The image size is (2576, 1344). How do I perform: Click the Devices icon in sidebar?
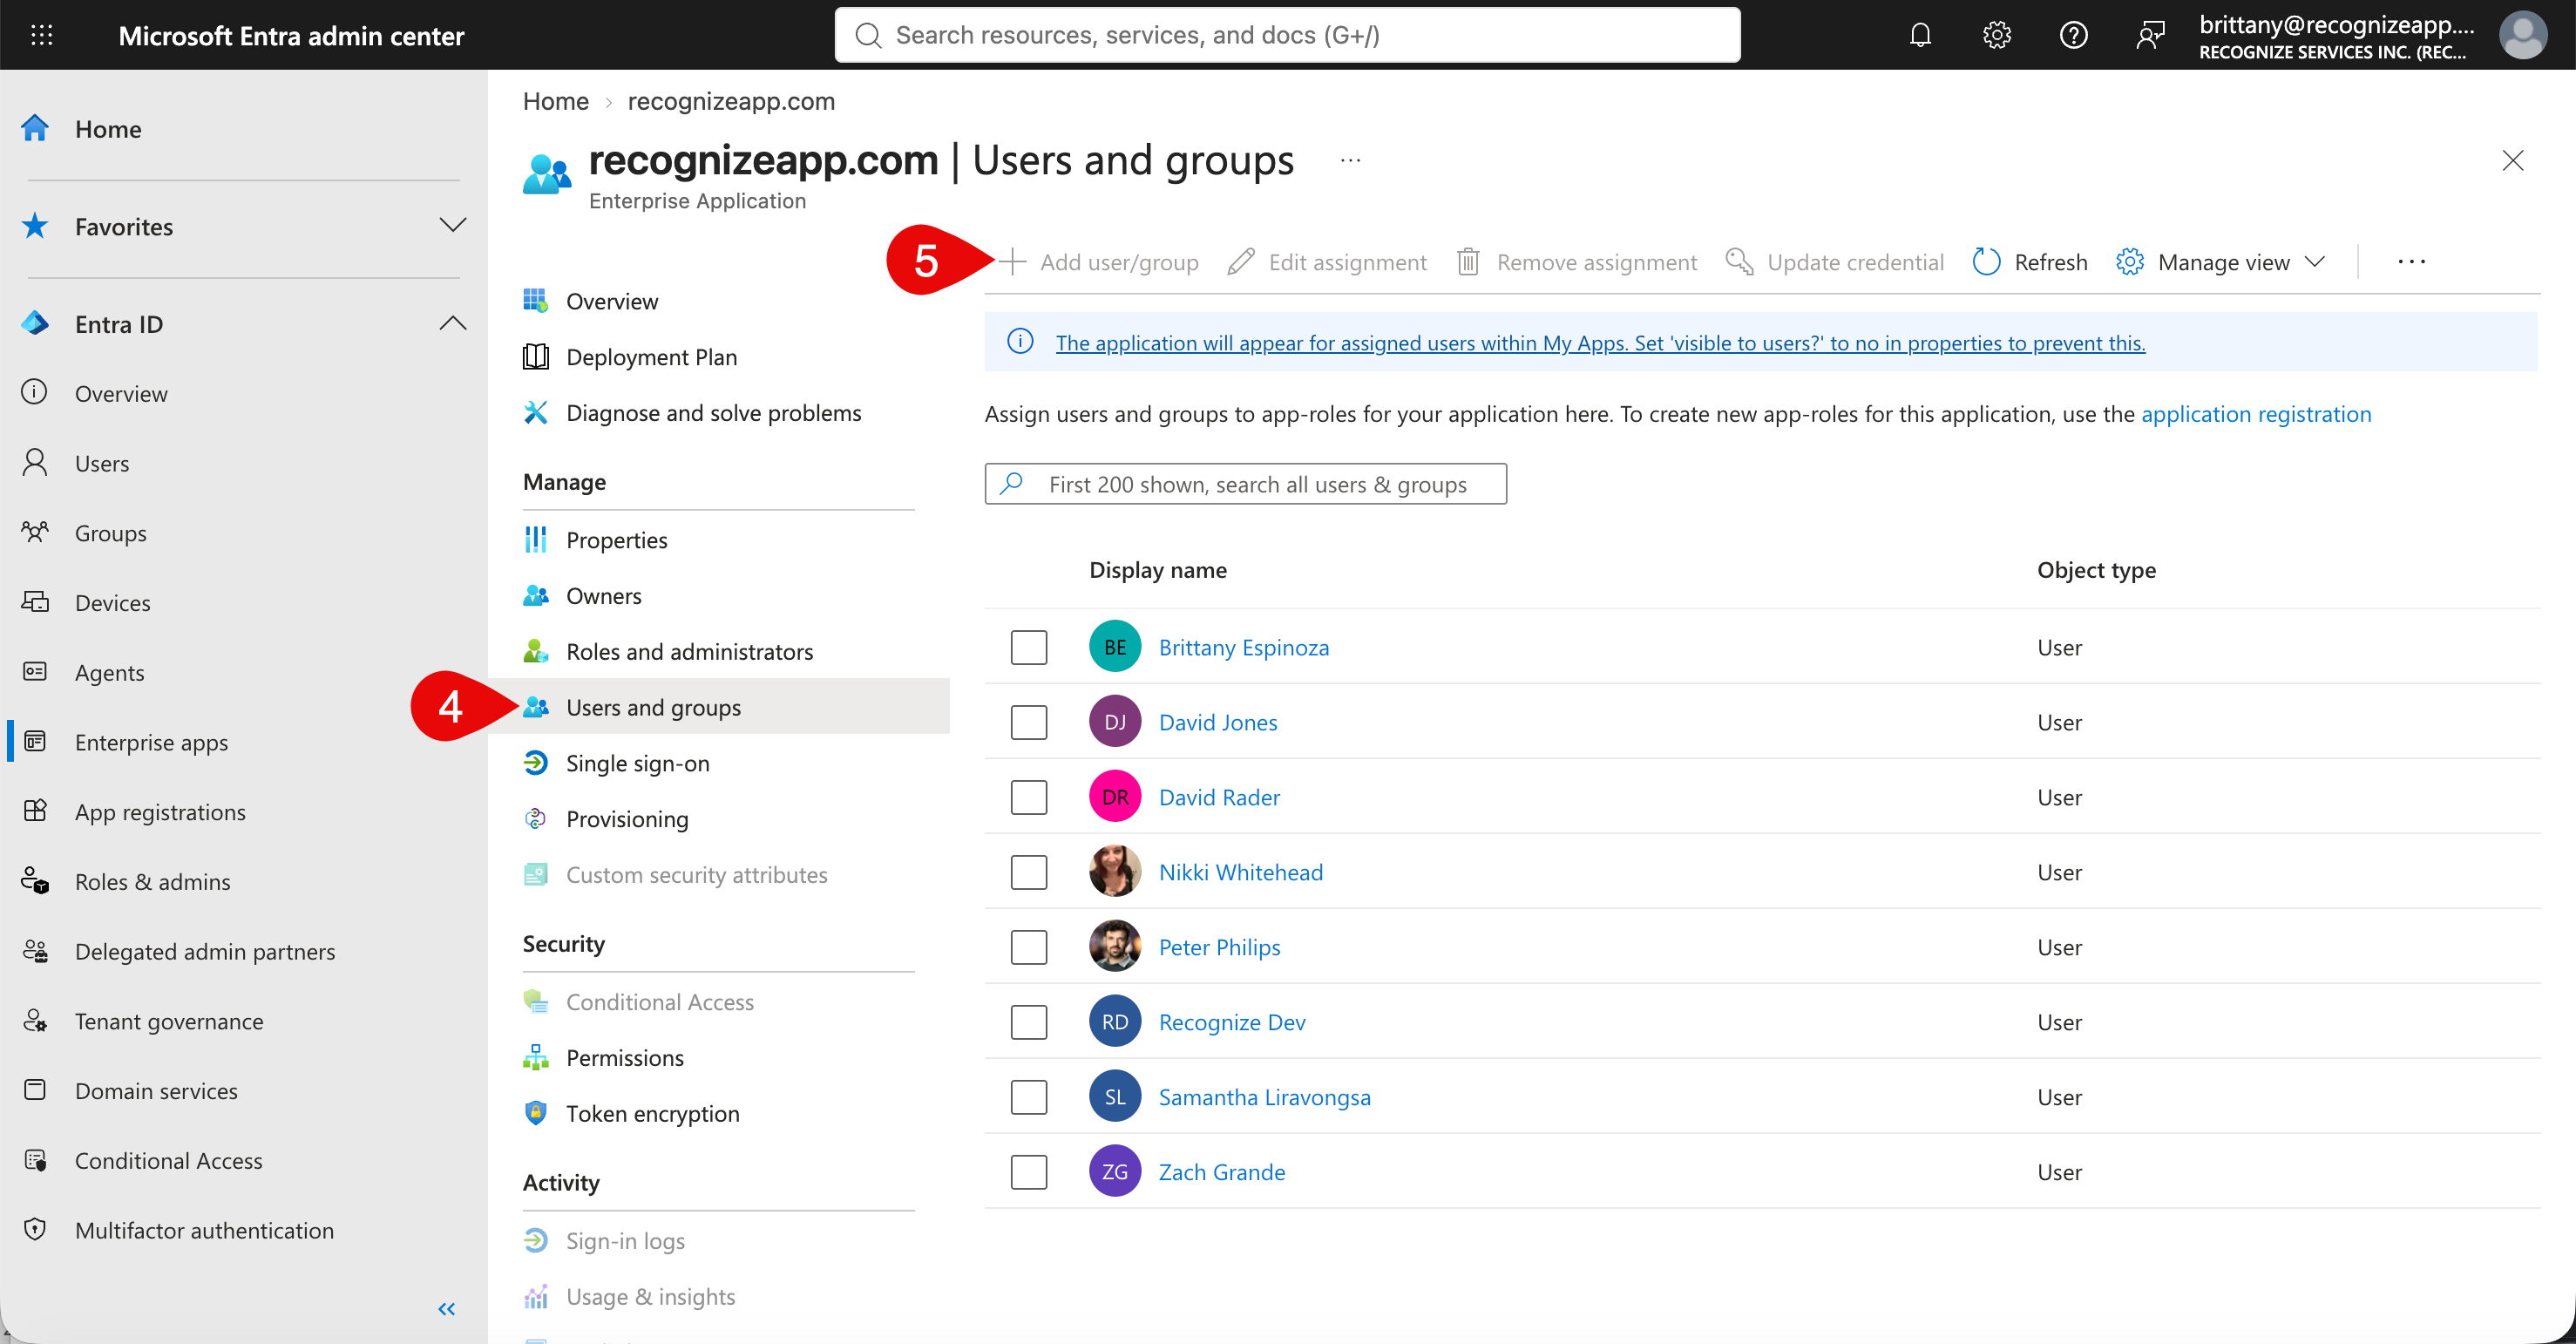[x=35, y=602]
